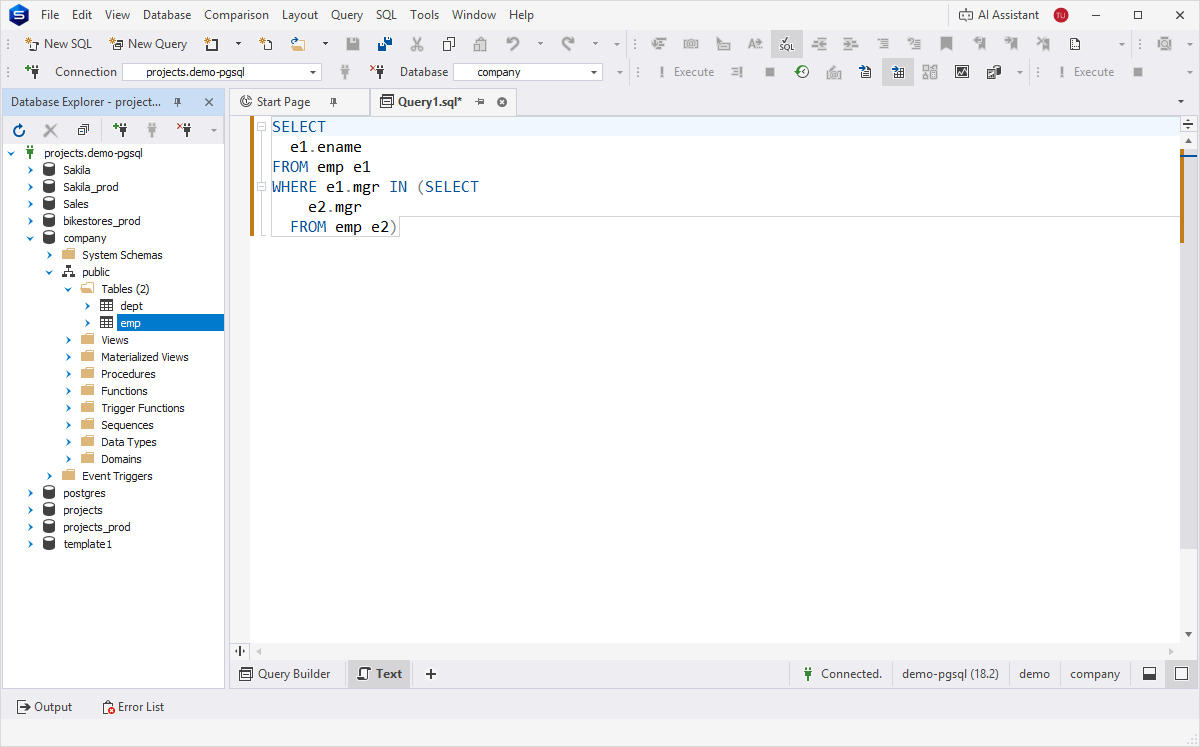1200x747 pixels.
Task: Select the emp table in the tree
Action: click(130, 323)
